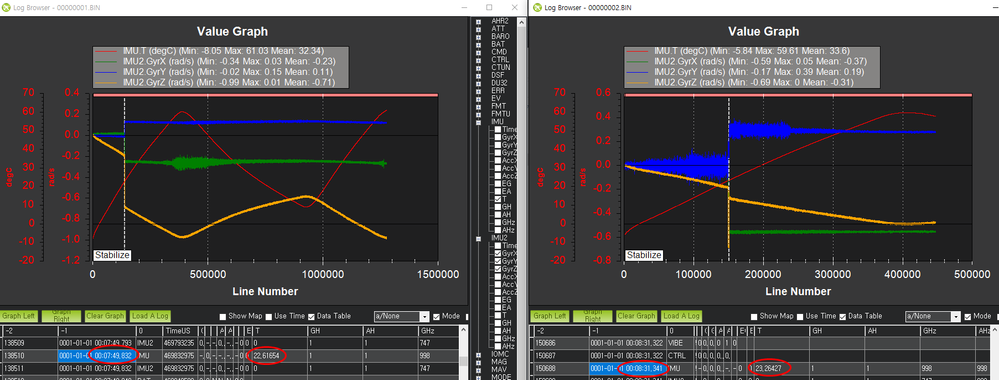Click Graph Left button in left window
This screenshot has height=380, width=999.
click(18, 316)
